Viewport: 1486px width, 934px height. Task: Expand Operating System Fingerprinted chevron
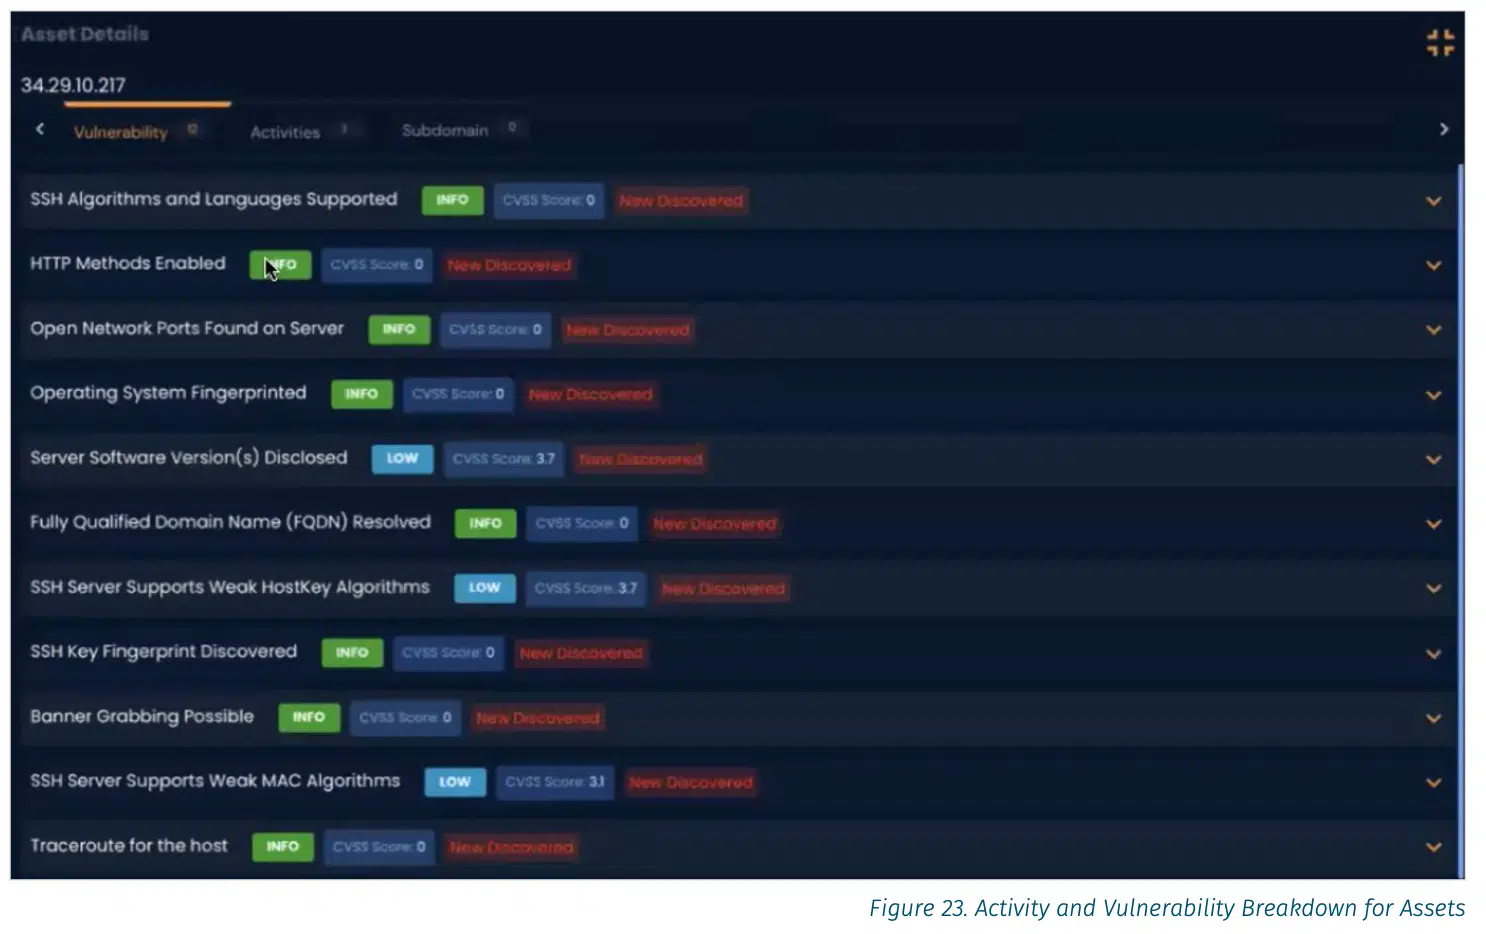[1433, 395]
